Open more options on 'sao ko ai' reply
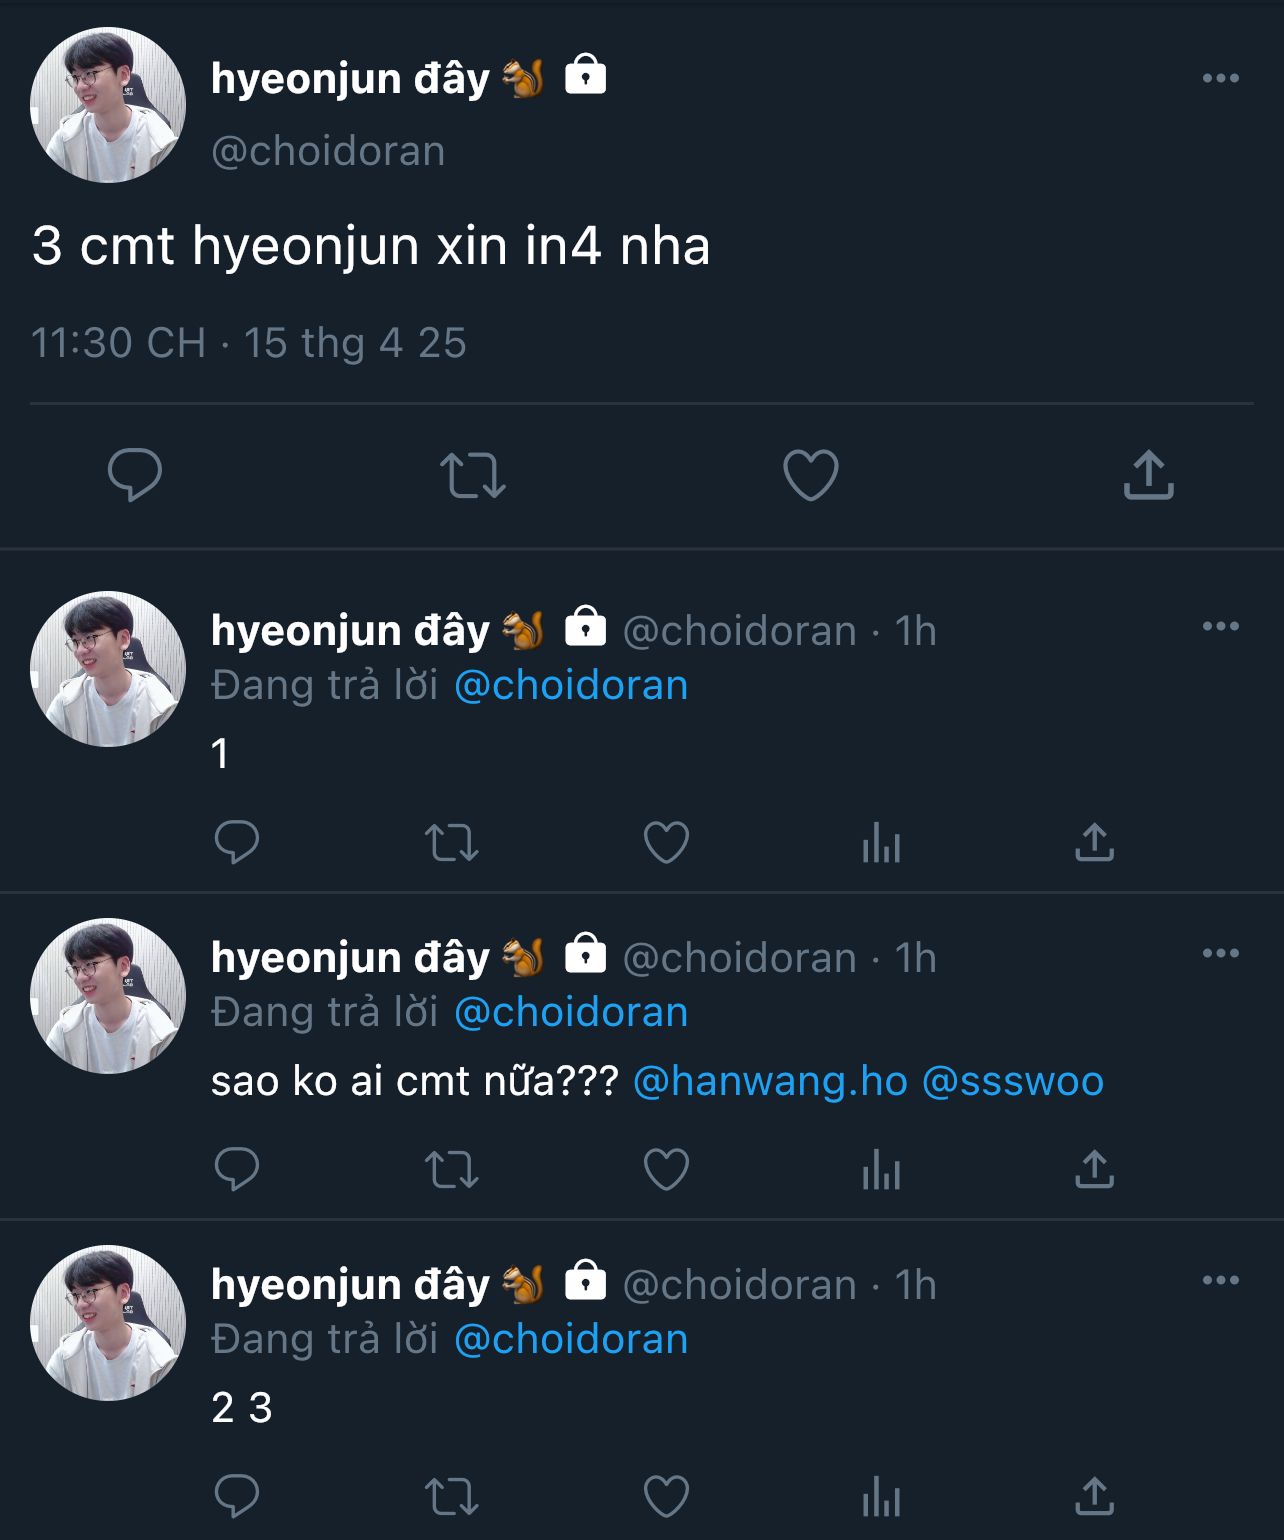This screenshot has height=1540, width=1284. (1220, 954)
